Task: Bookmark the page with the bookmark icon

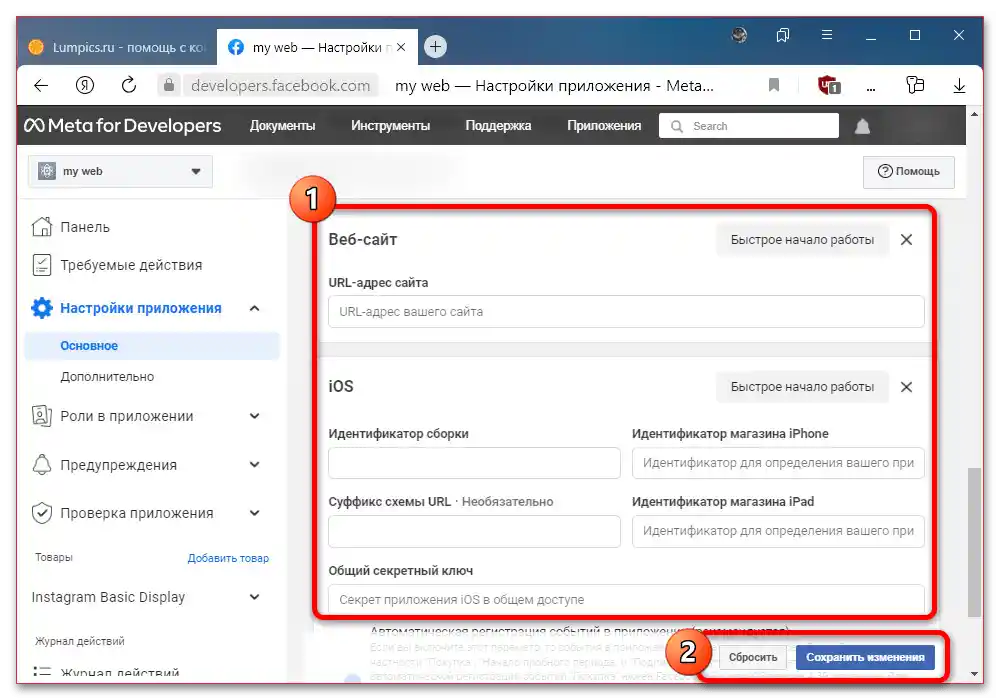Action: point(774,85)
